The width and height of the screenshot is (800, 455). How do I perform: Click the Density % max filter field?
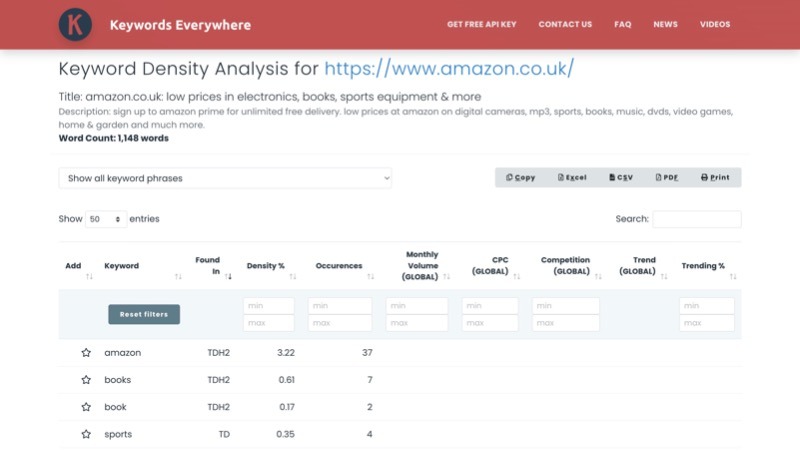point(268,323)
